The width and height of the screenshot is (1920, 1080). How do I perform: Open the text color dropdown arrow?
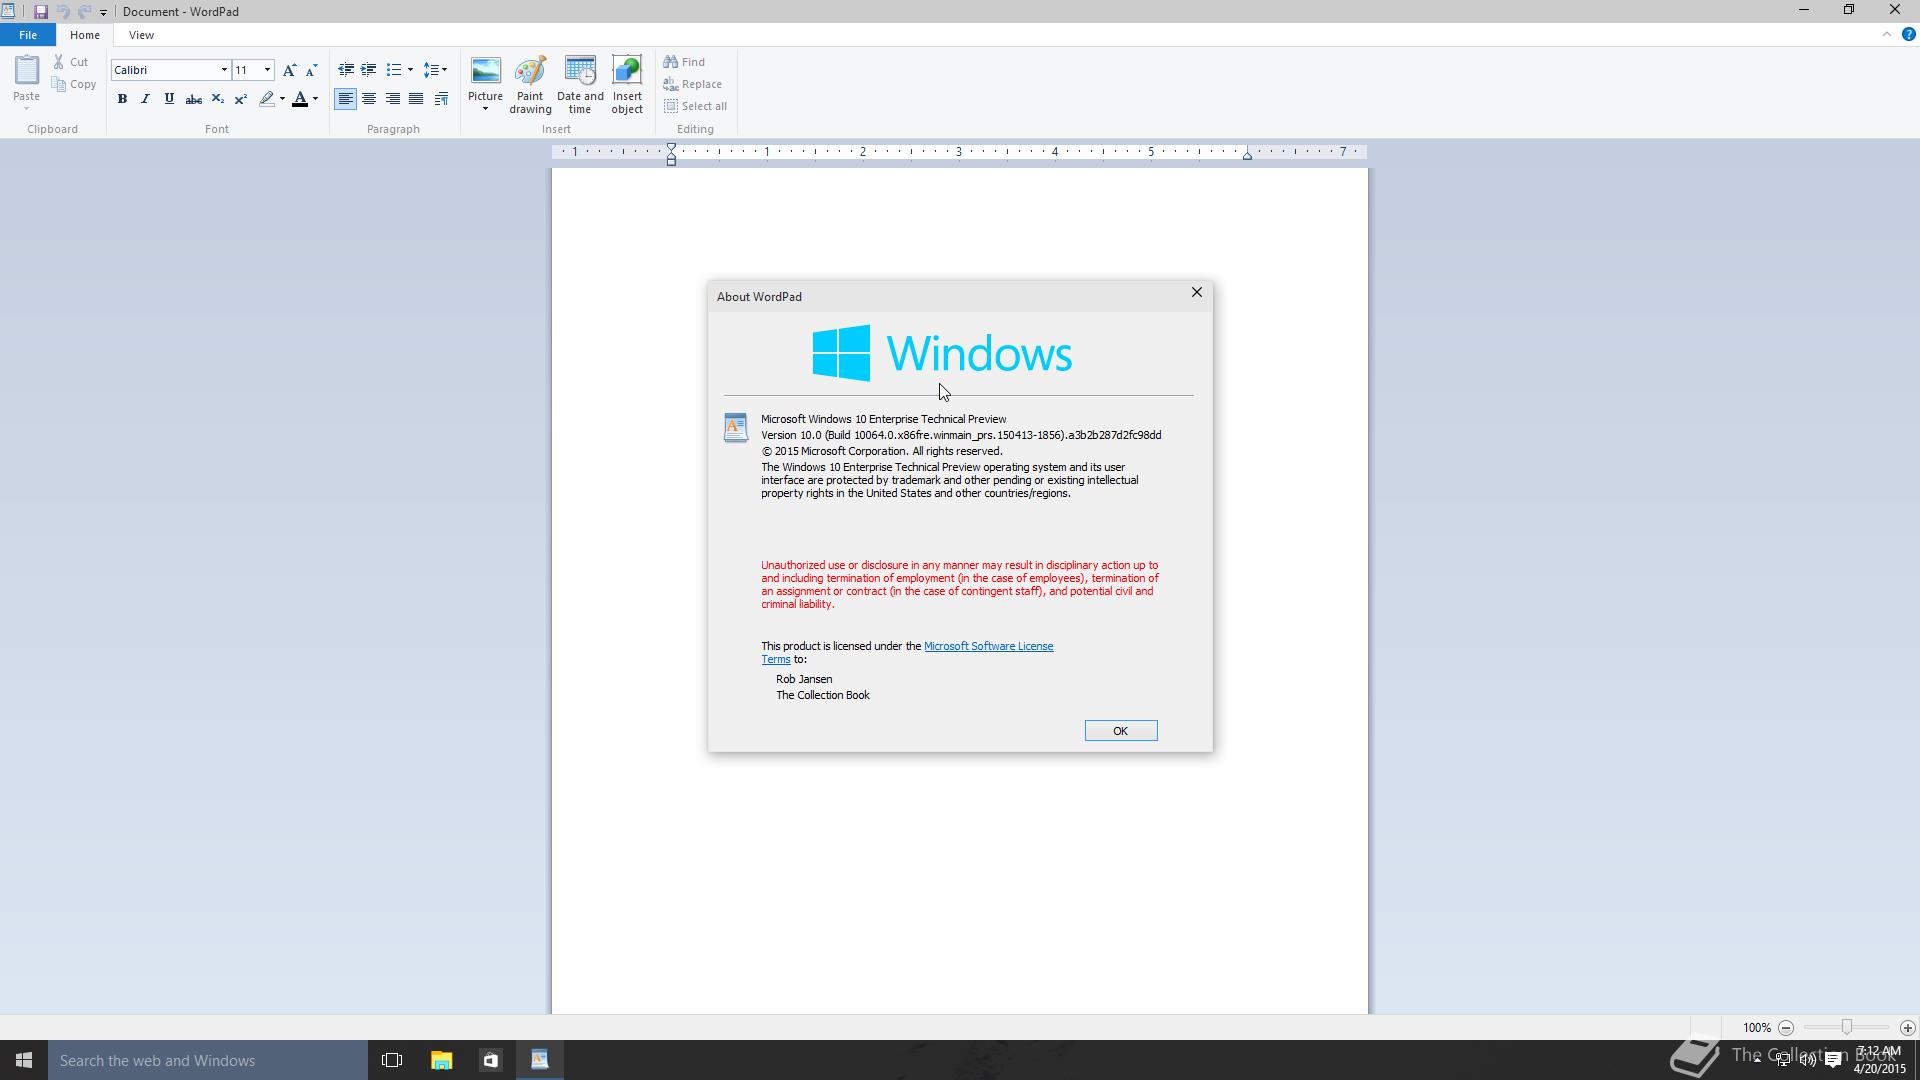pos(315,99)
